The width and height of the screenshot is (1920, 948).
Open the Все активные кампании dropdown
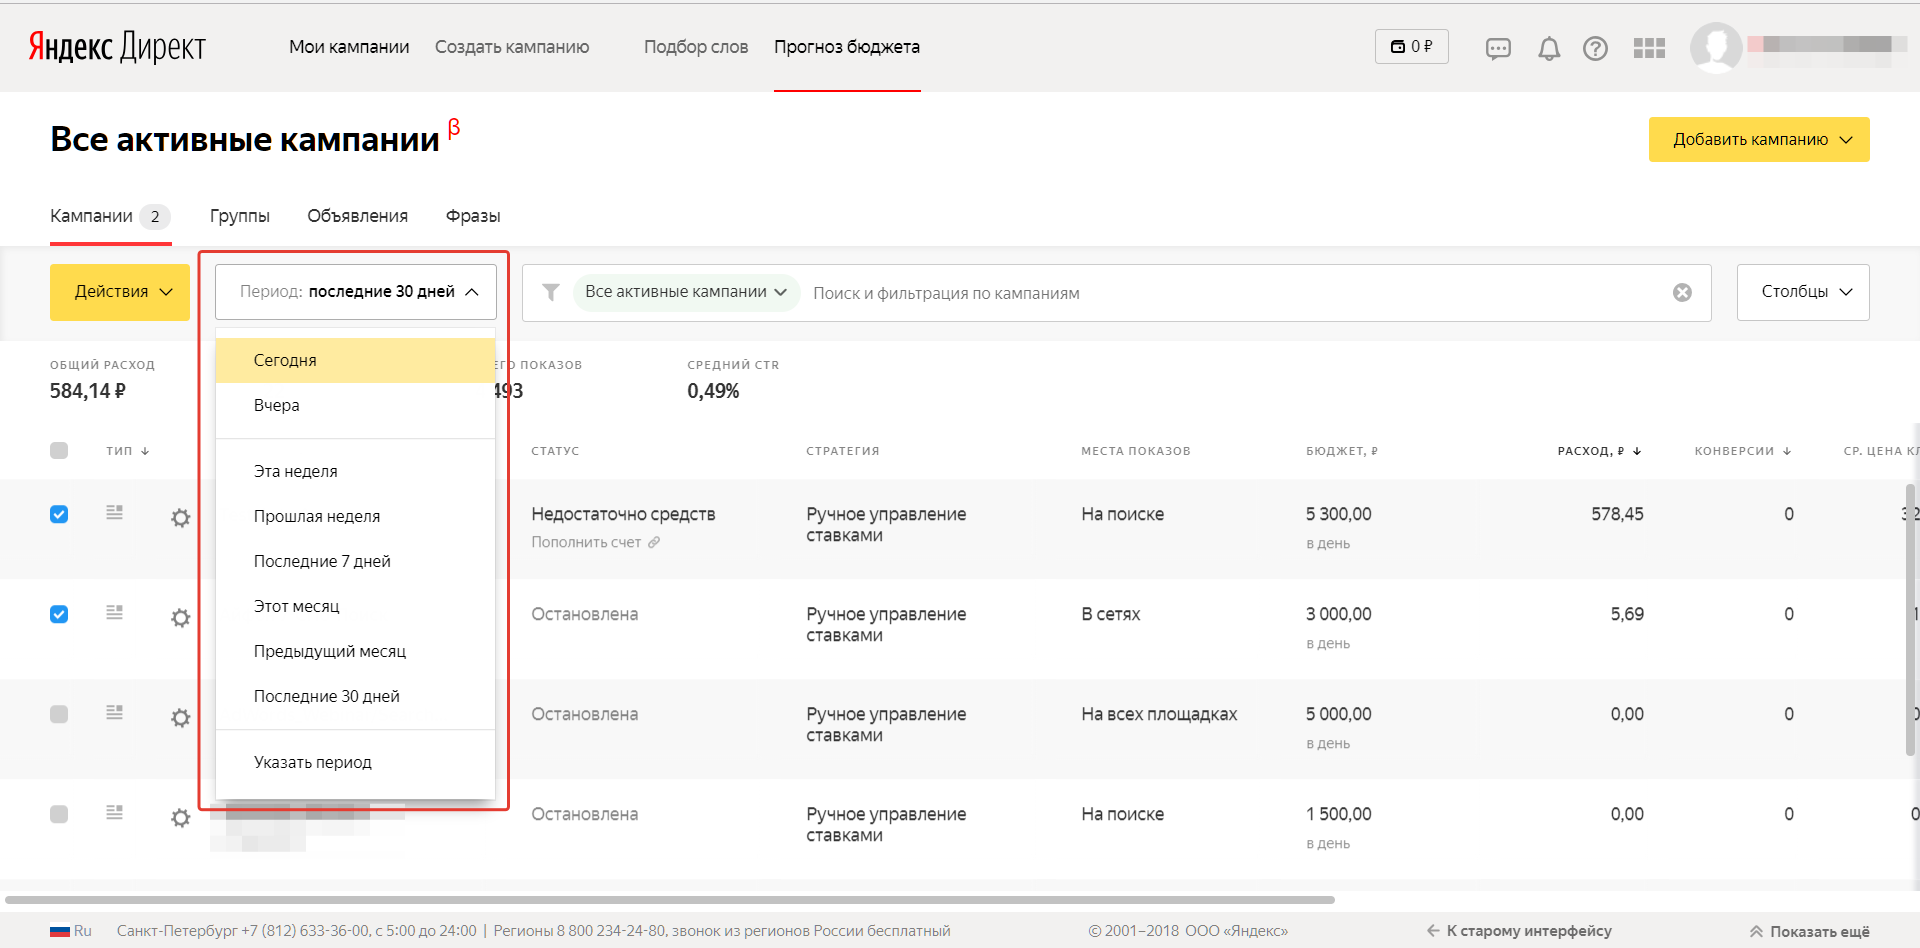(686, 292)
